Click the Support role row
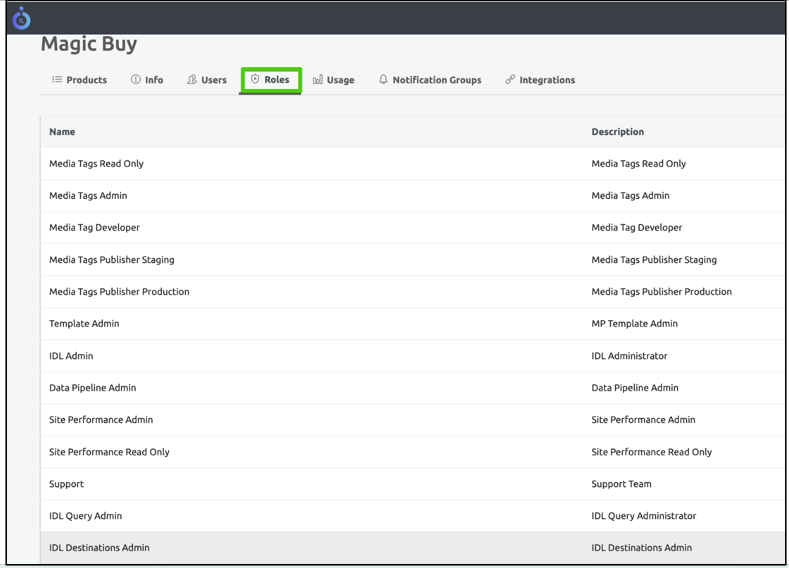This screenshot has height=568, width=789. coord(67,484)
